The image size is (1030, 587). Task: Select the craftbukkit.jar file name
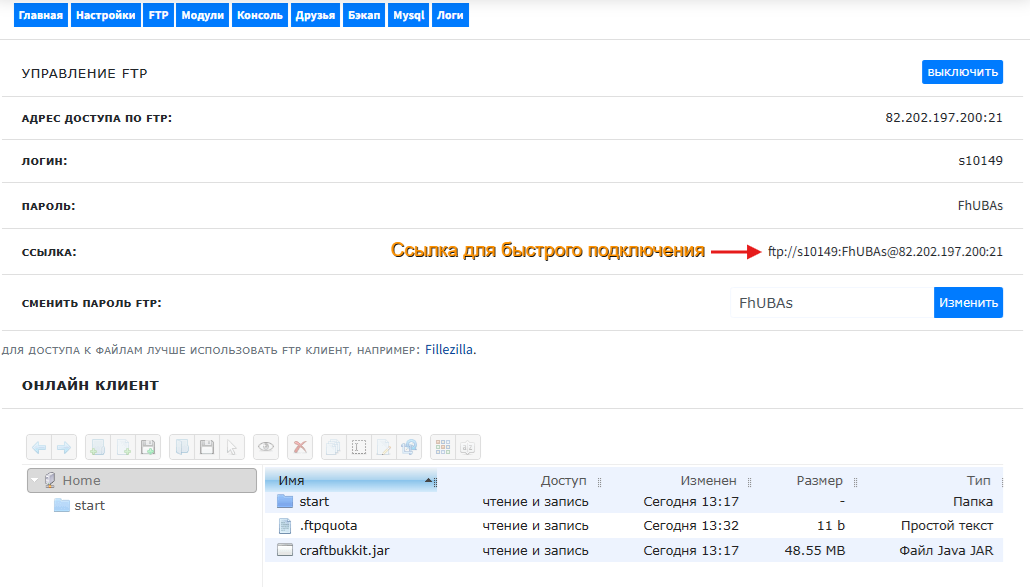(x=344, y=550)
